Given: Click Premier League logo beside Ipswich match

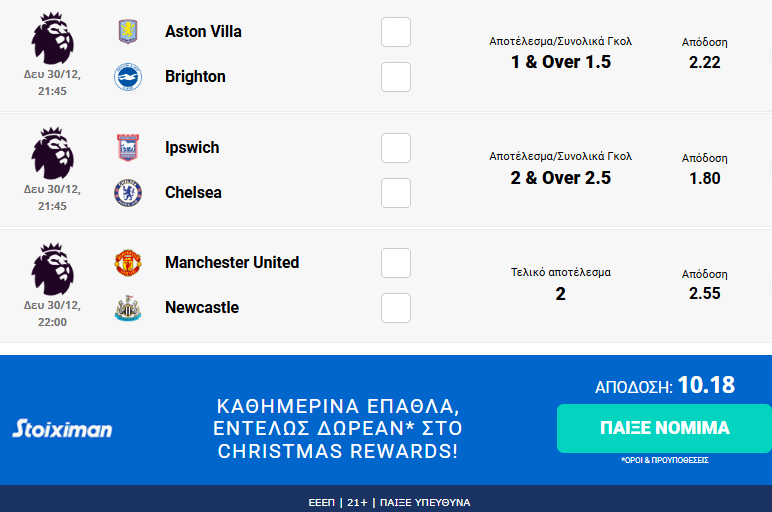Looking at the screenshot, I should (52, 154).
